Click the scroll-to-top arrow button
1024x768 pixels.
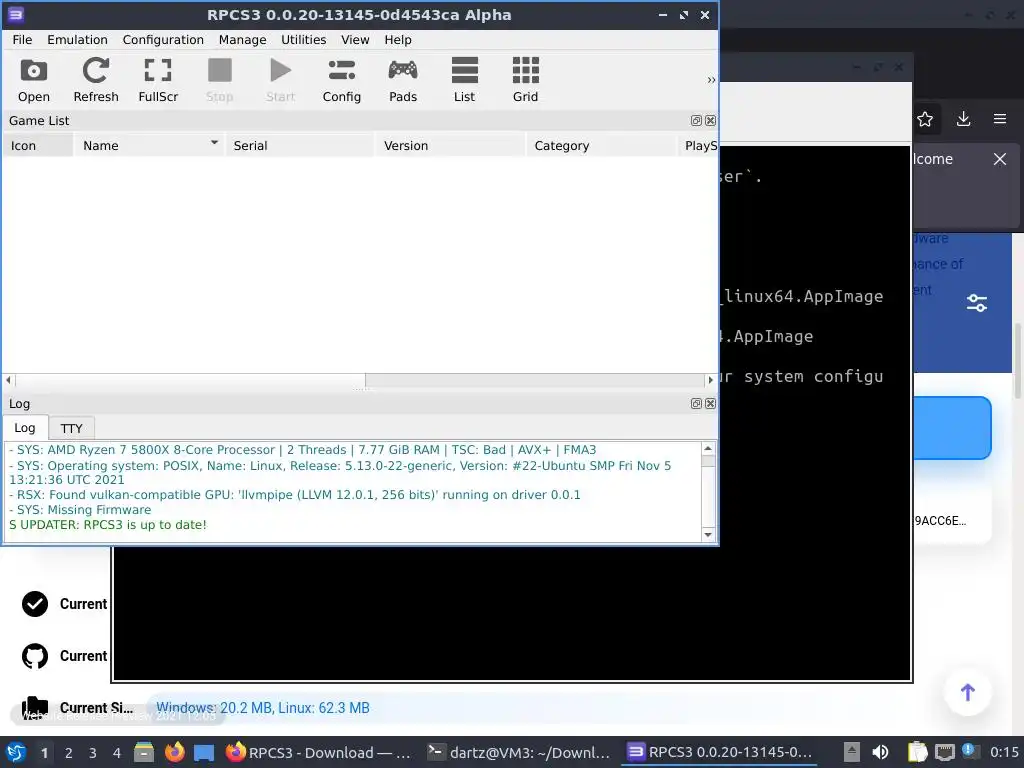click(968, 692)
